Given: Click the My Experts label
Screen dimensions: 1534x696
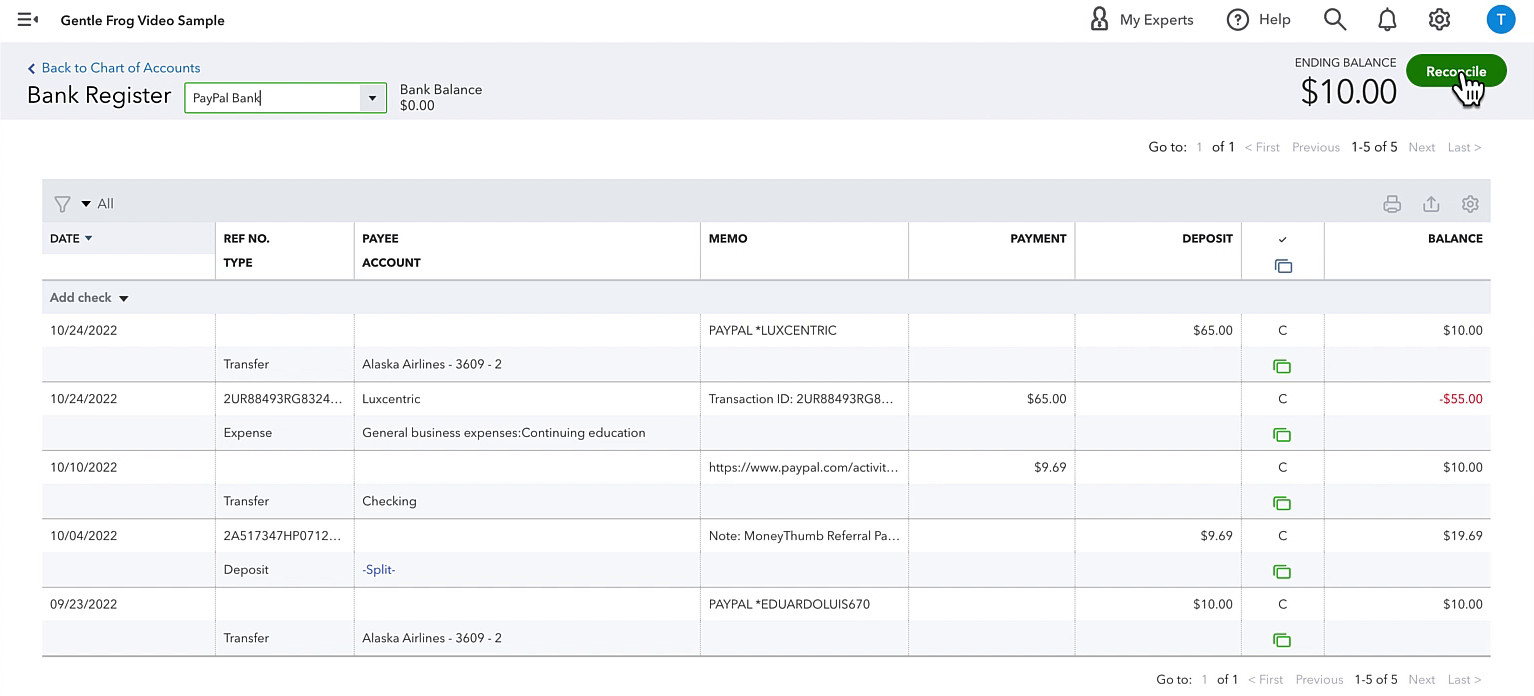Looking at the screenshot, I should pos(1157,20).
